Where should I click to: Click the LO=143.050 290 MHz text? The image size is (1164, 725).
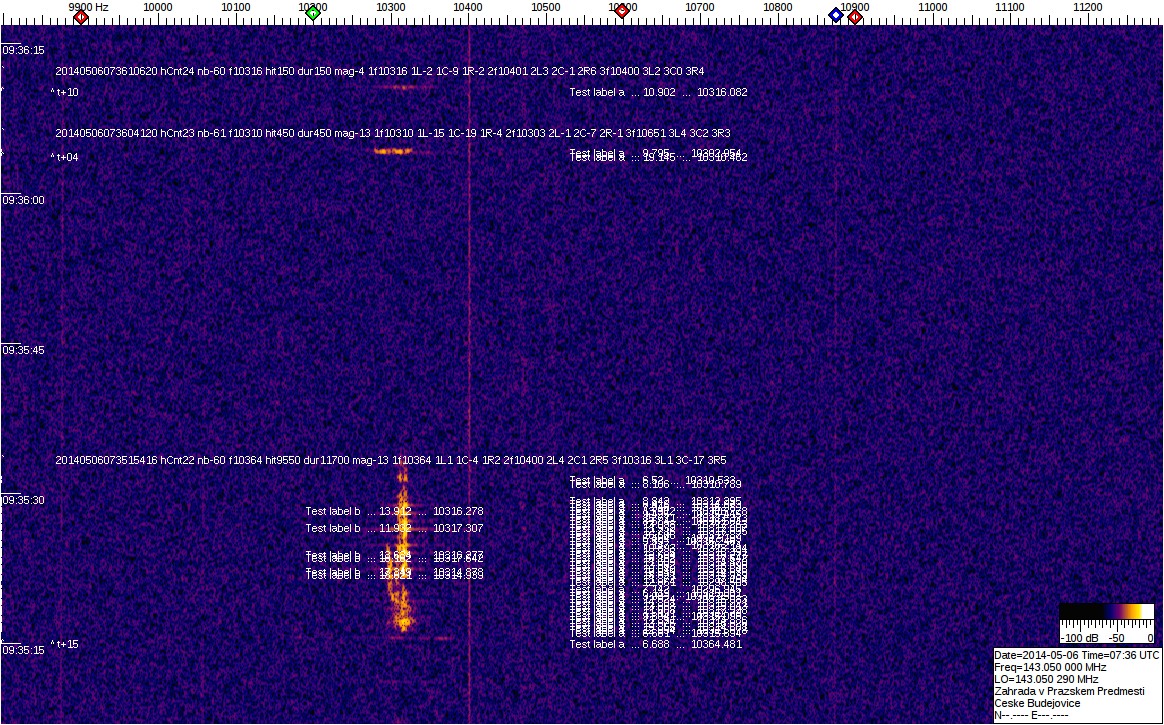click(x=1046, y=678)
